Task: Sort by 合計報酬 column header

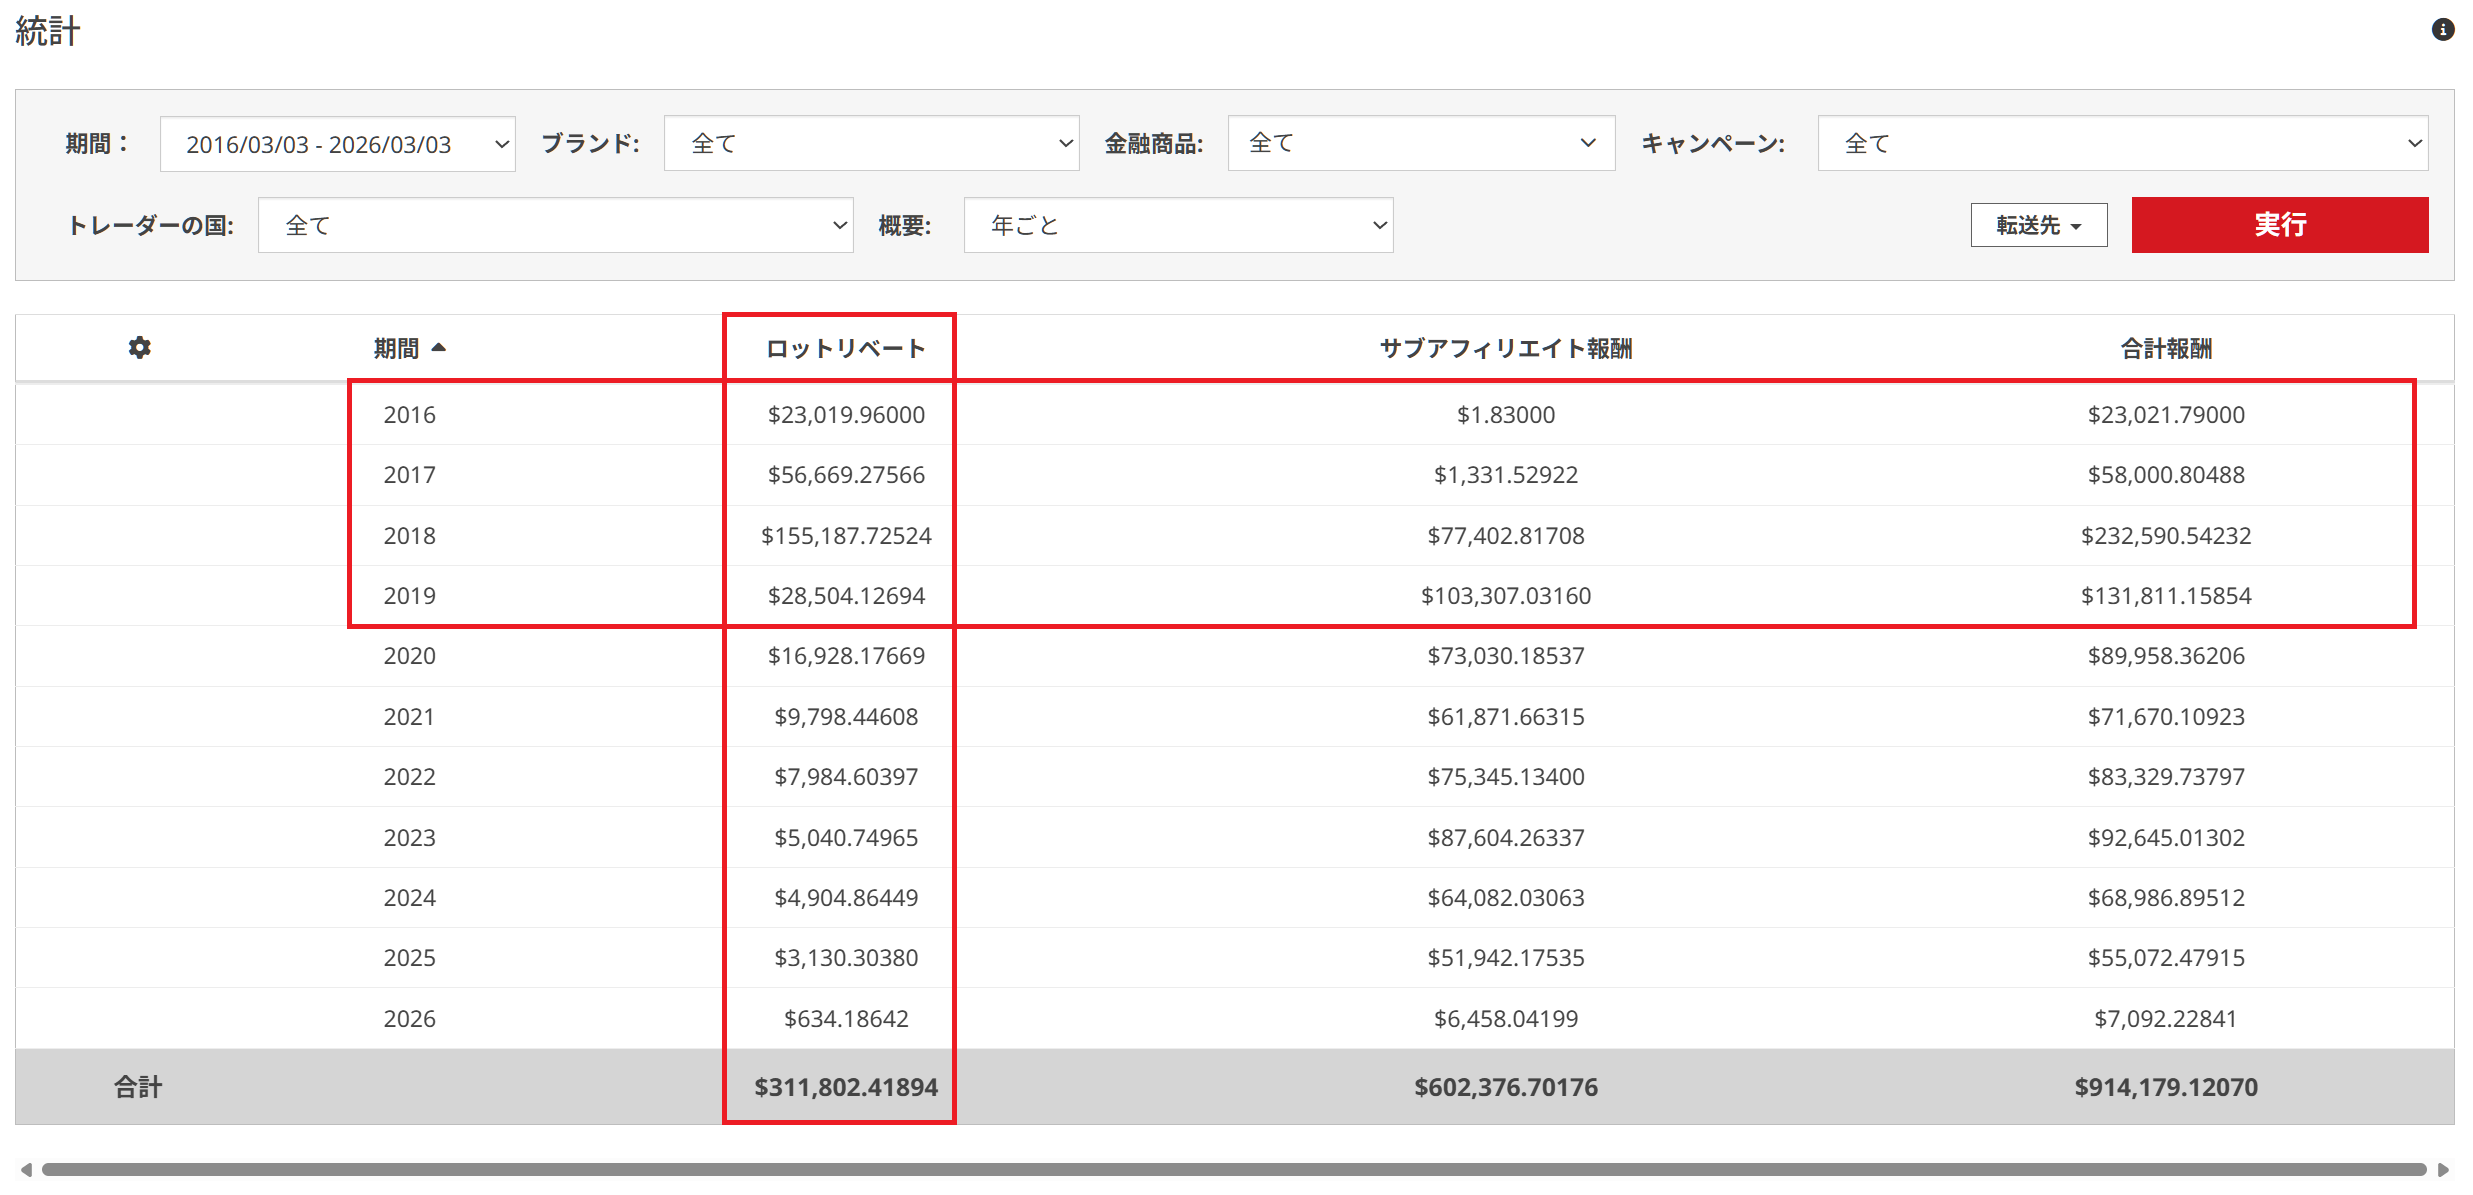Action: click(2165, 348)
